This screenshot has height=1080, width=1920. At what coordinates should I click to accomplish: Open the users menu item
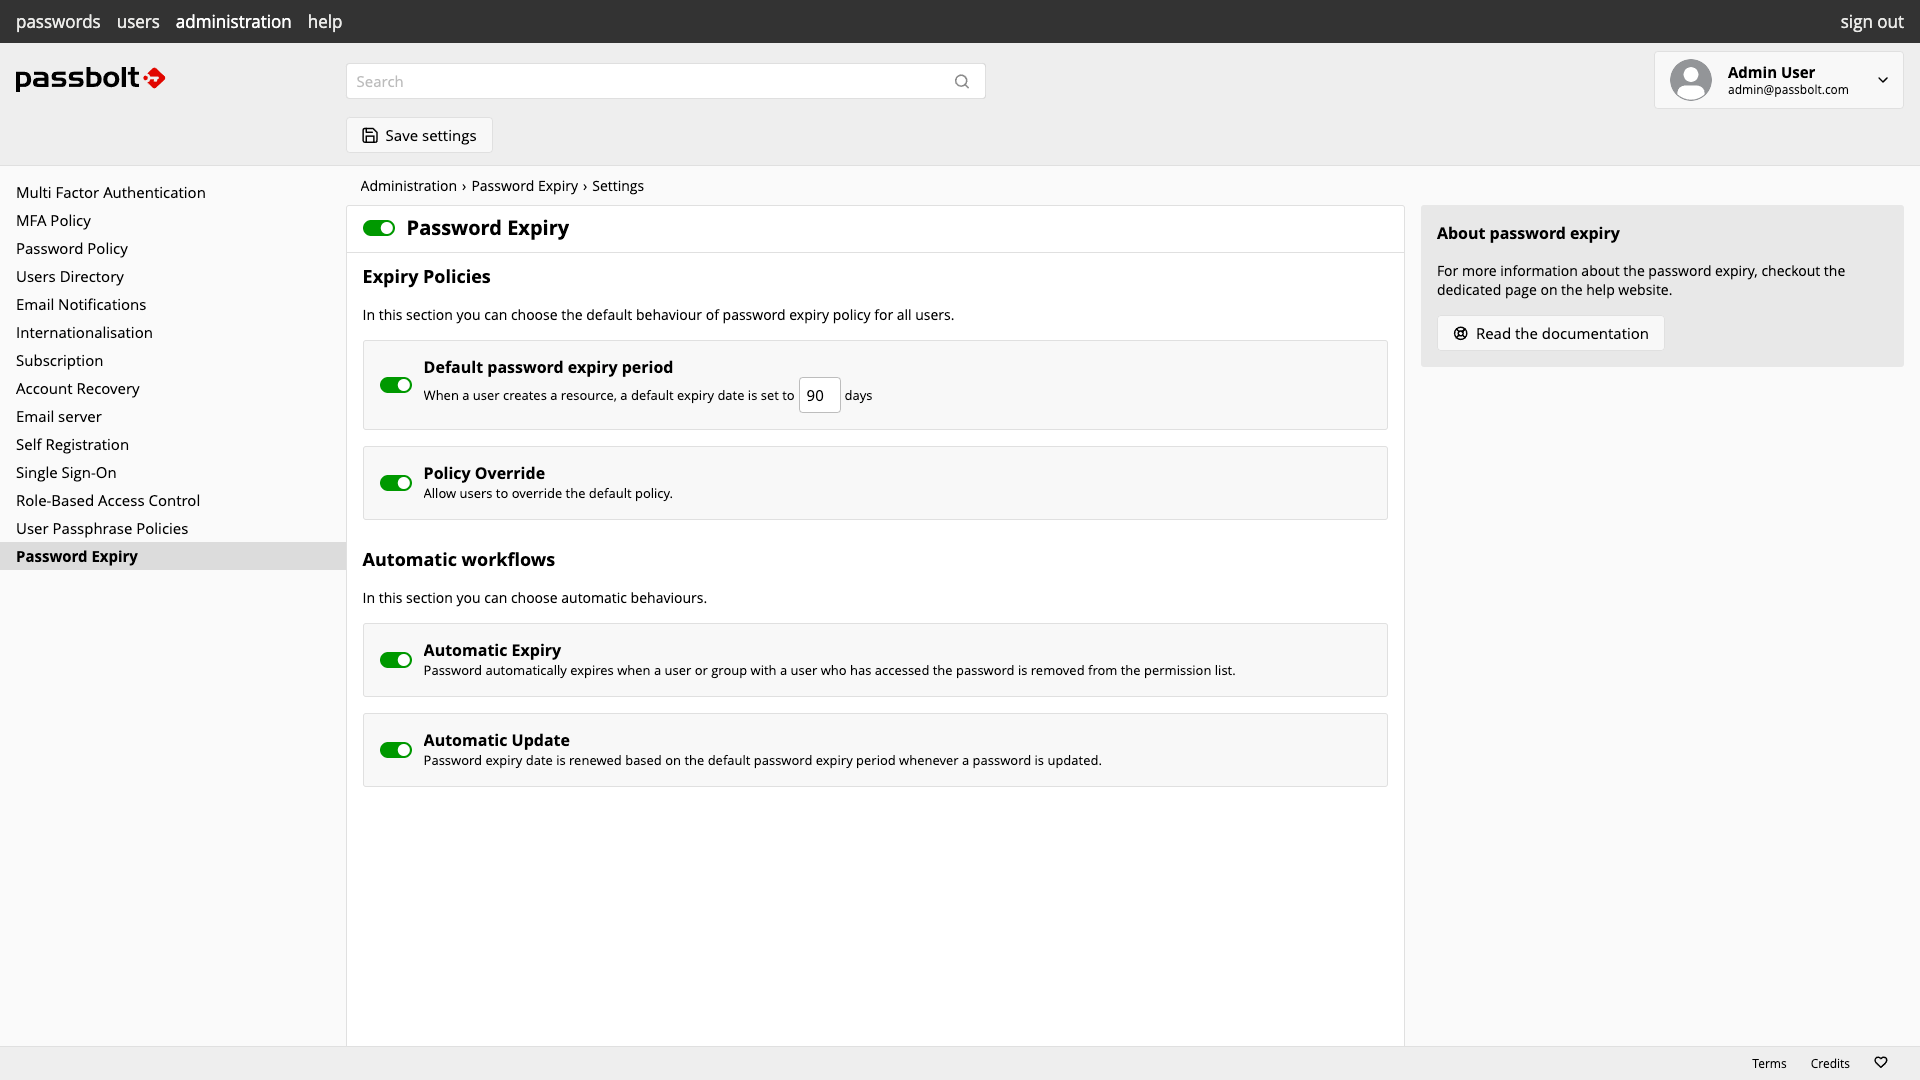(138, 21)
